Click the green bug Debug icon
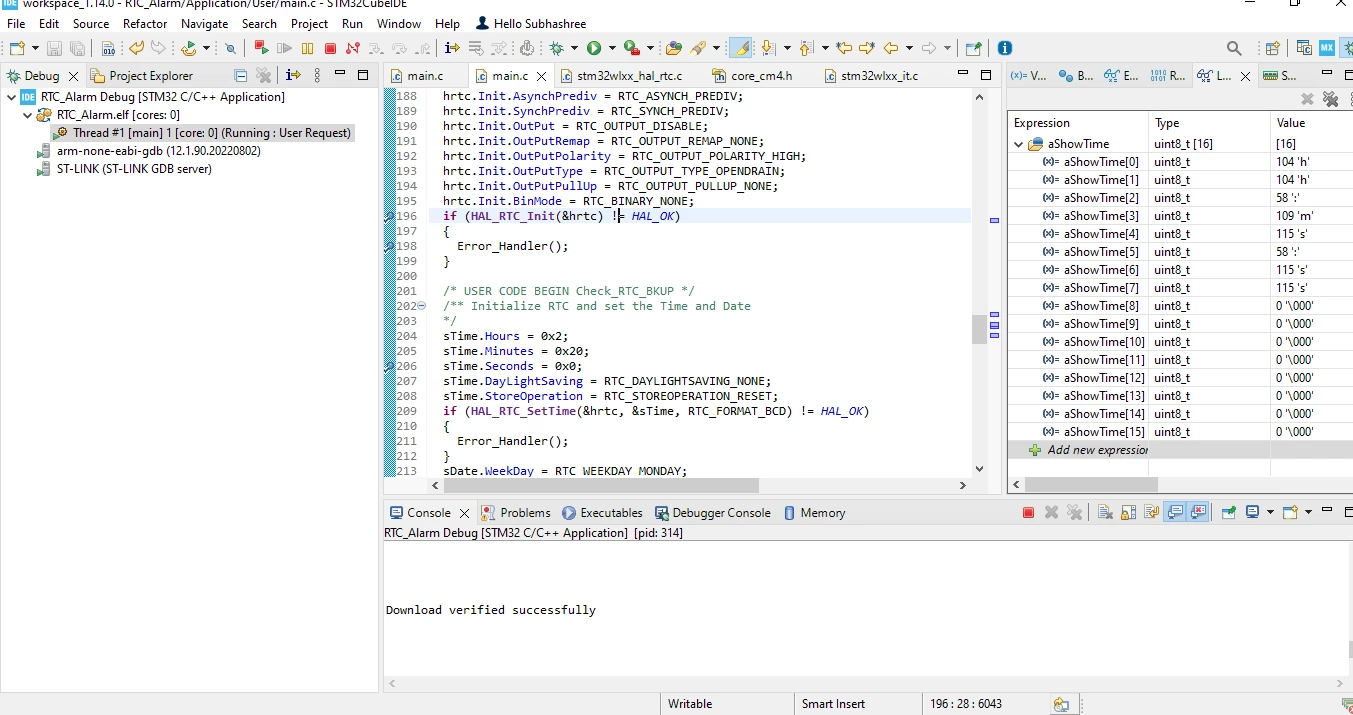Image resolution: width=1353 pixels, height=715 pixels. 558,48
